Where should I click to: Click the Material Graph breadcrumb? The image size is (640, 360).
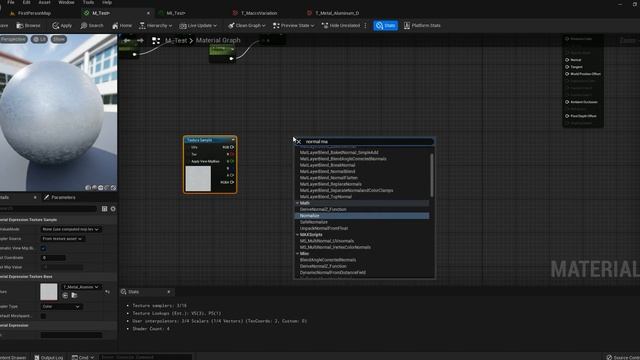pyautogui.click(x=218, y=40)
